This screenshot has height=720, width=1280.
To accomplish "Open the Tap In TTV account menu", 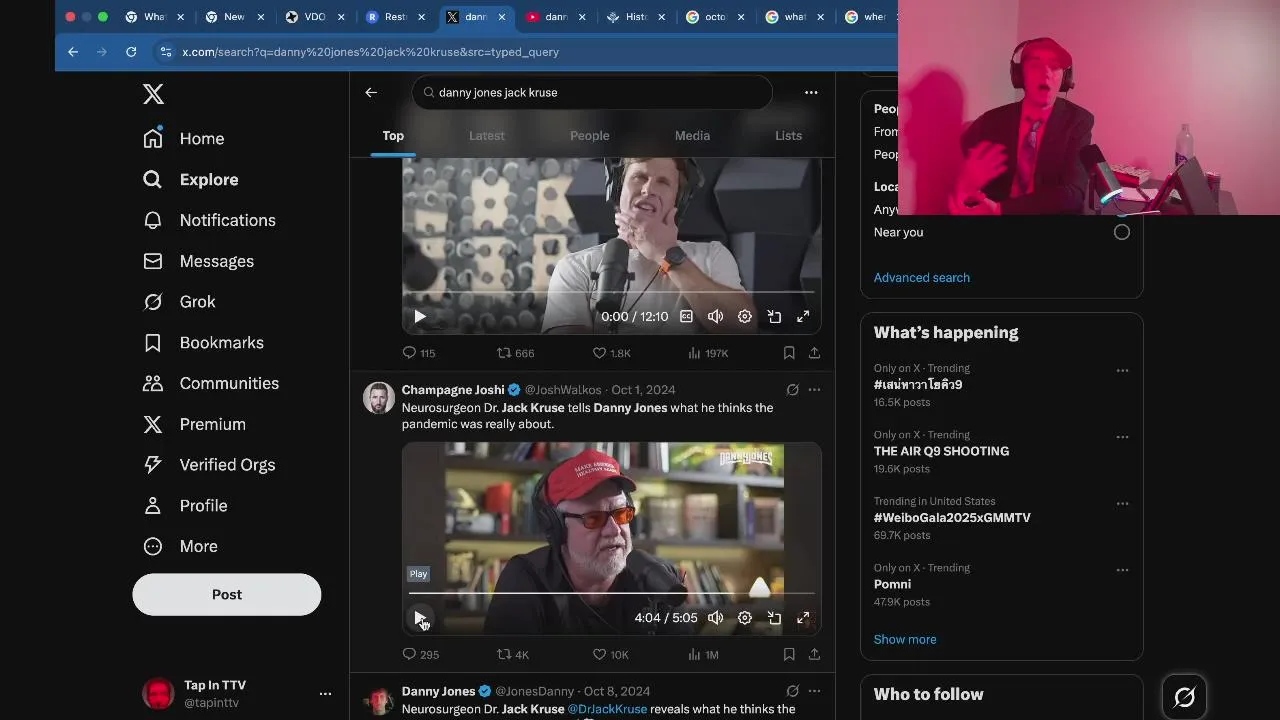I will pos(237,693).
